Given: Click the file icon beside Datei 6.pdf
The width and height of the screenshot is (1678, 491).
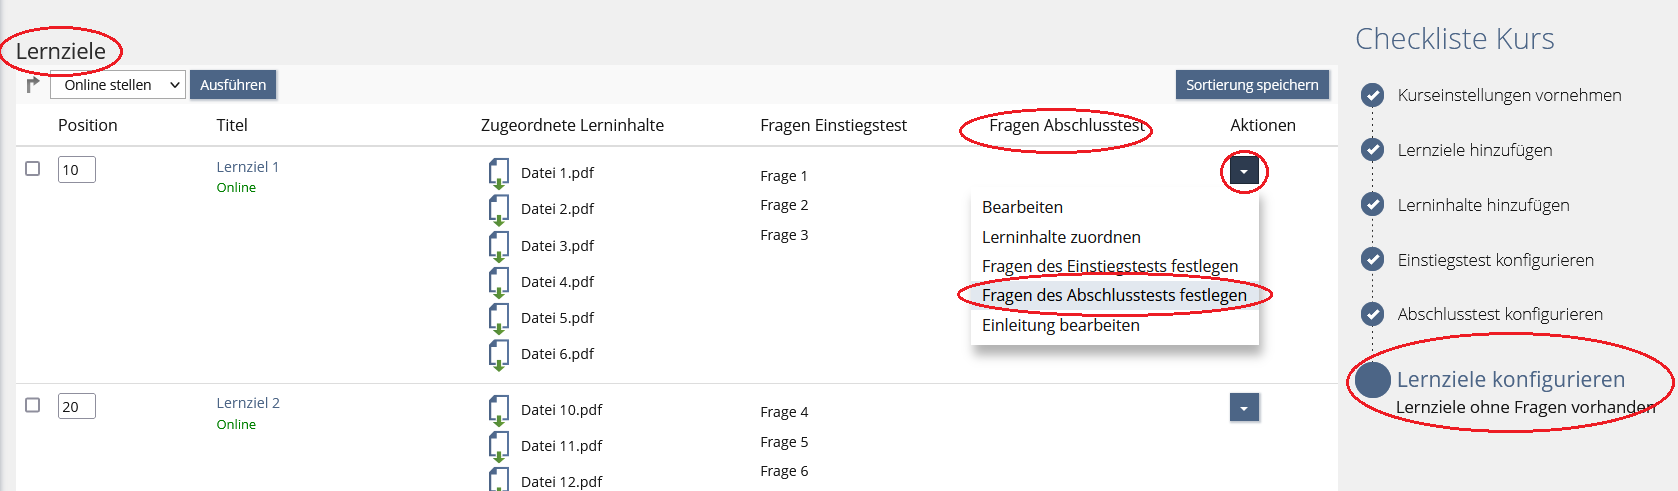Looking at the screenshot, I should [498, 354].
